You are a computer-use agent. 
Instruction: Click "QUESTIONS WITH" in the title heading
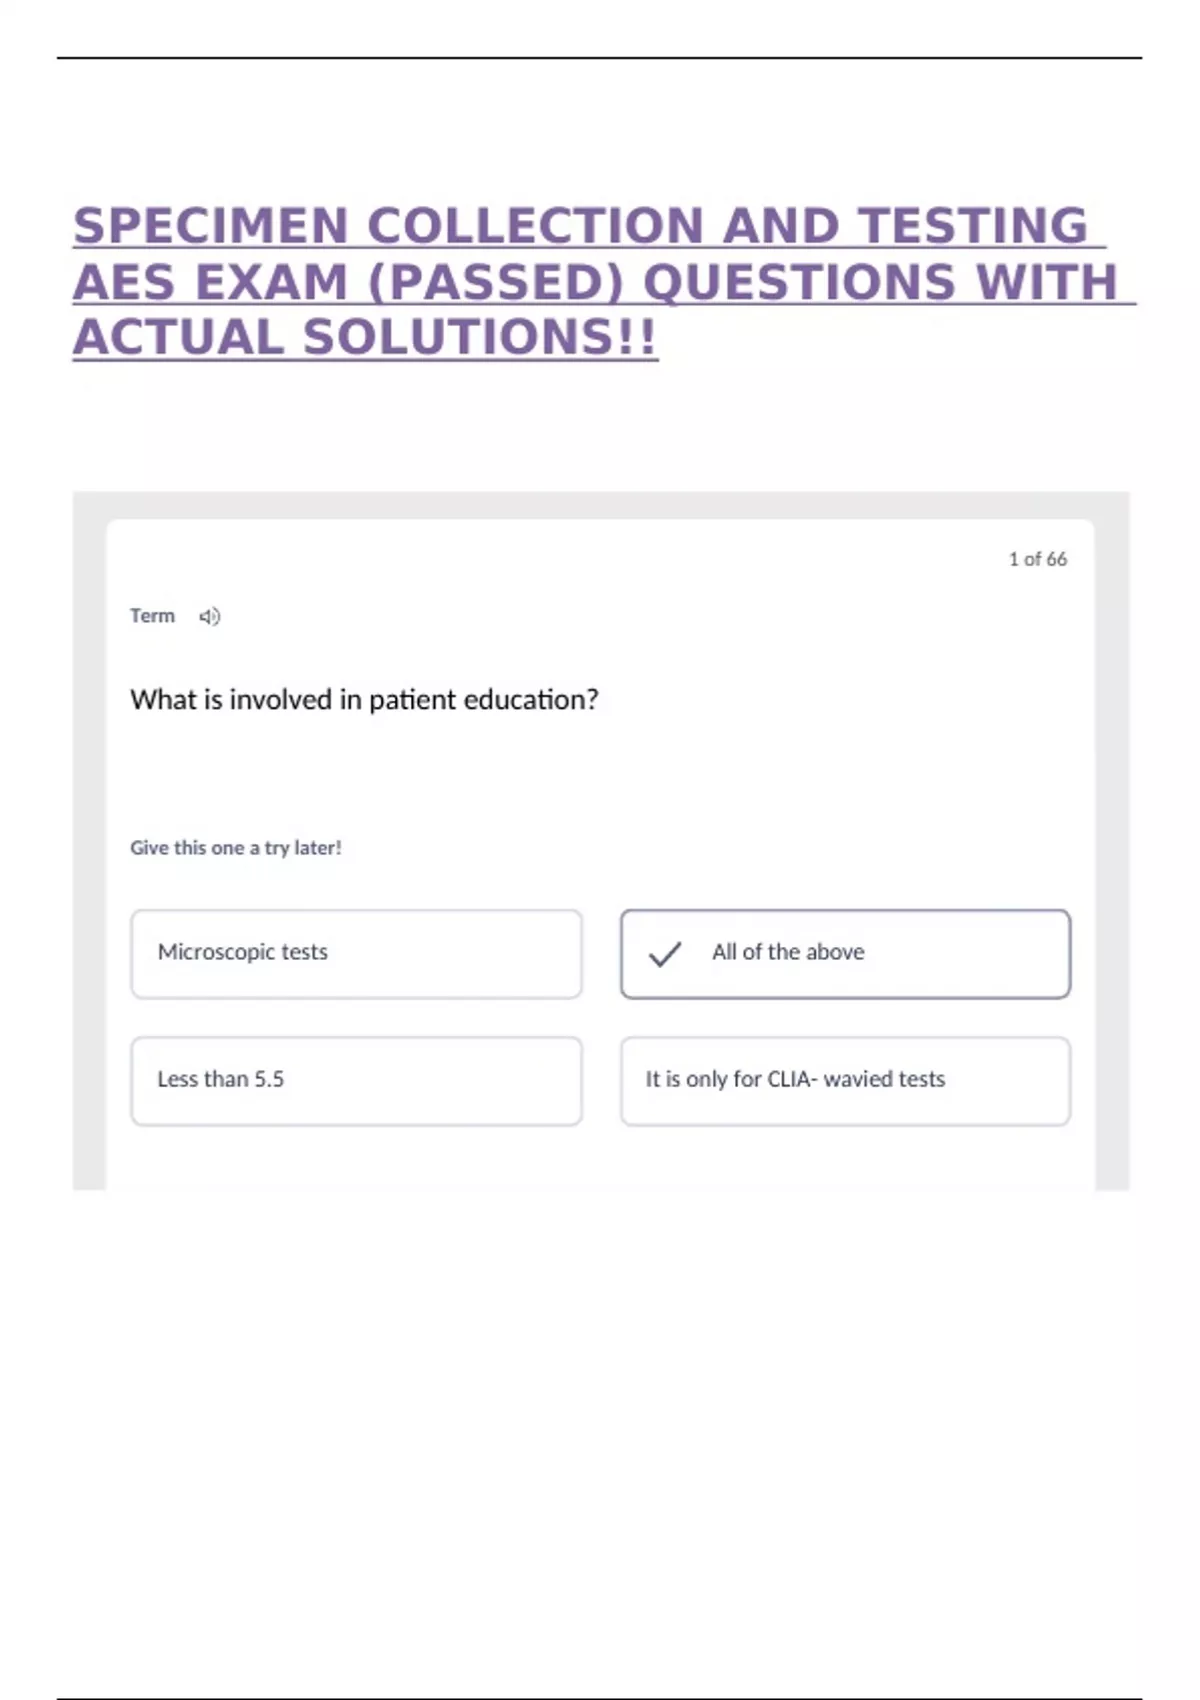[880, 282]
